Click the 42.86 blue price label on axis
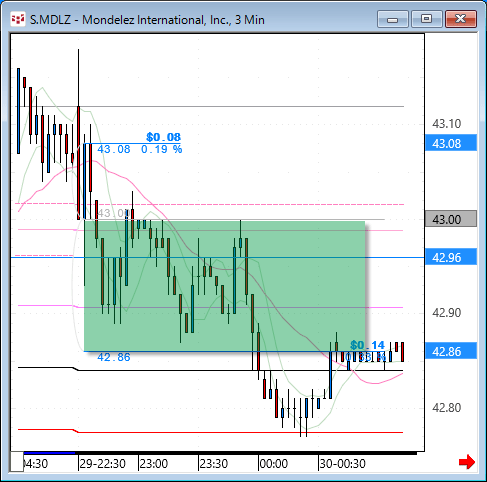Image resolution: width=487 pixels, height=482 pixels. point(451,351)
